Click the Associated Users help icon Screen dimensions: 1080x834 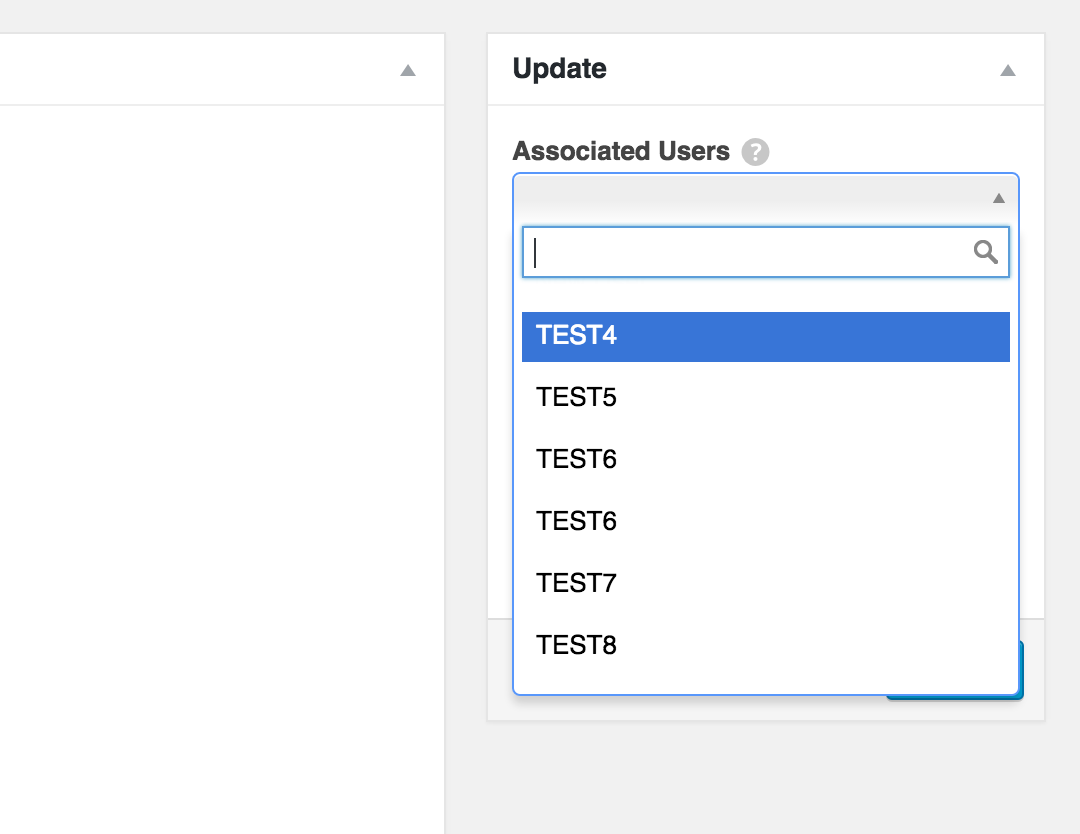(x=757, y=152)
